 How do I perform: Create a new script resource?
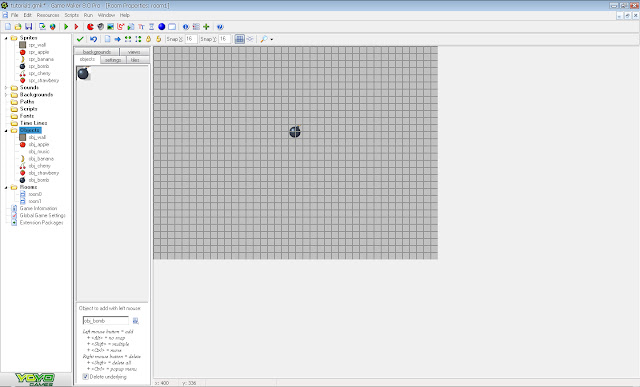[131, 27]
